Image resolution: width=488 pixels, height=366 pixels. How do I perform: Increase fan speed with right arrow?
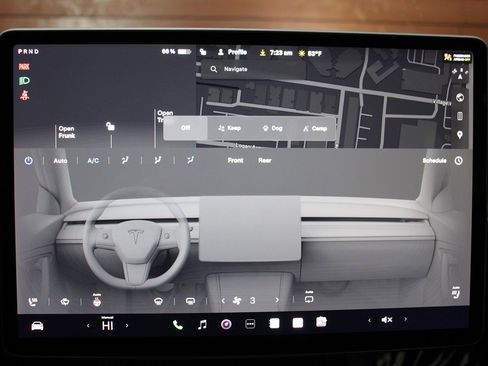tap(277, 300)
